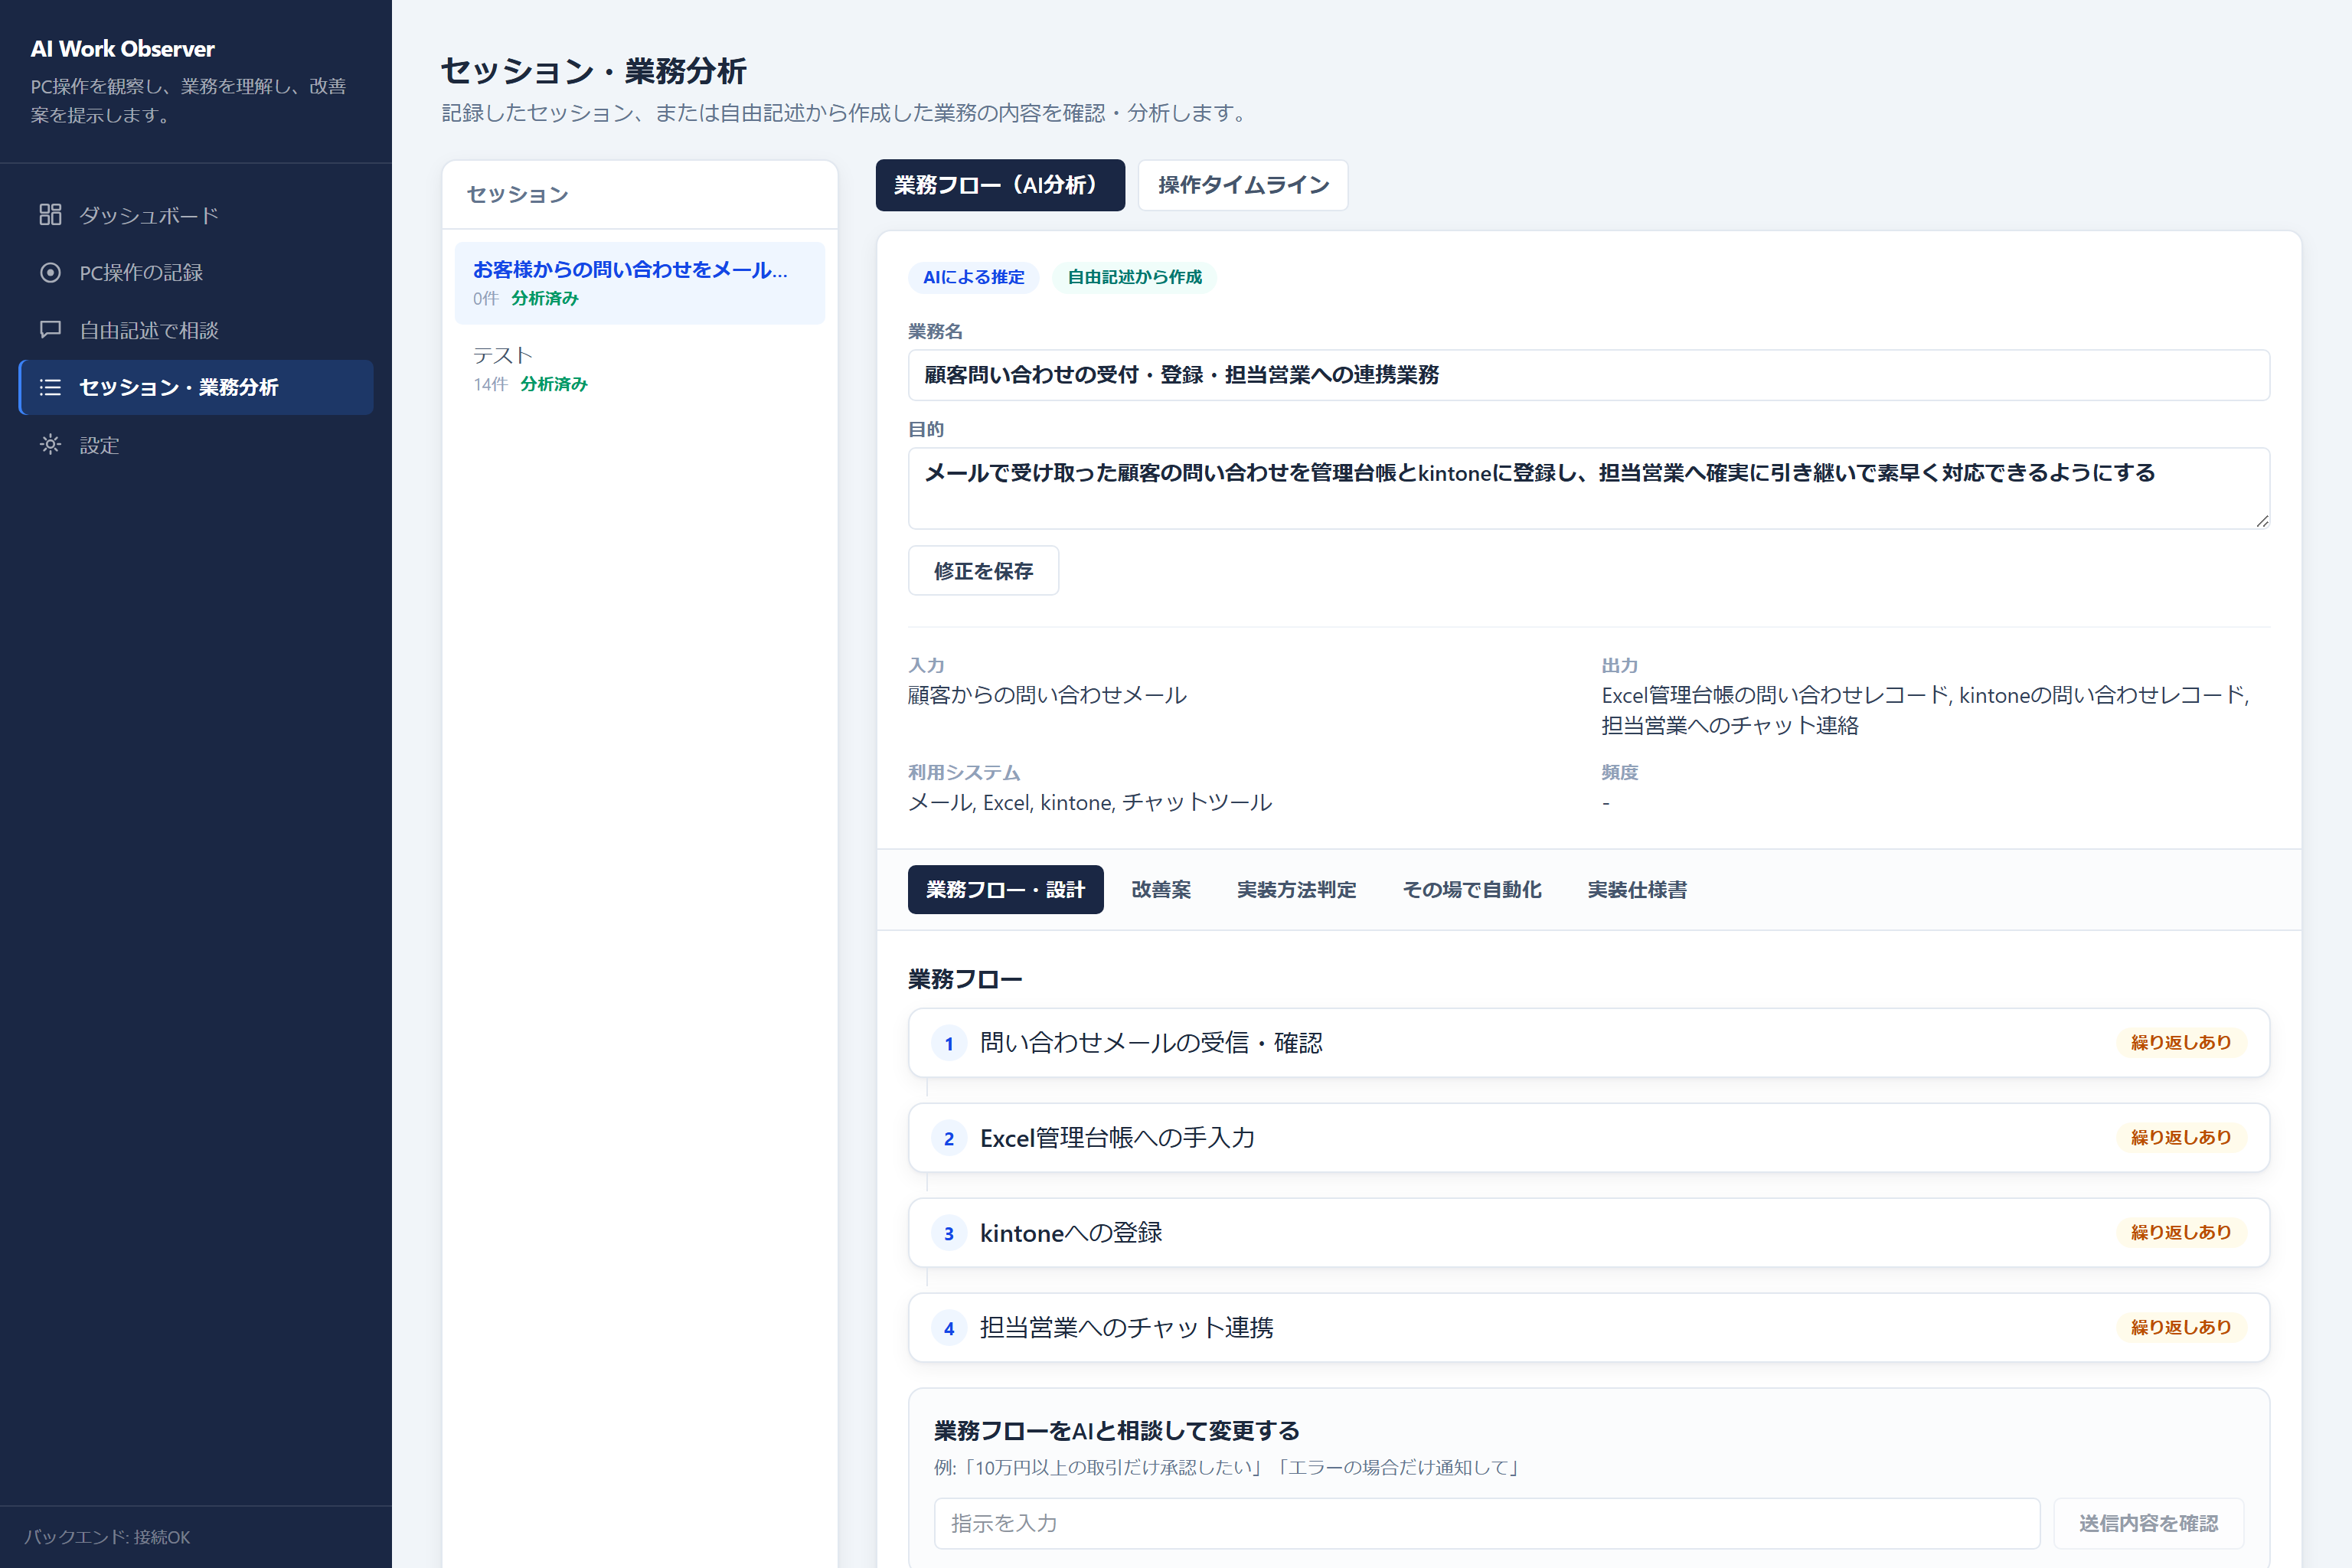Click the AI Work Observer title

pyautogui.click(x=122, y=49)
